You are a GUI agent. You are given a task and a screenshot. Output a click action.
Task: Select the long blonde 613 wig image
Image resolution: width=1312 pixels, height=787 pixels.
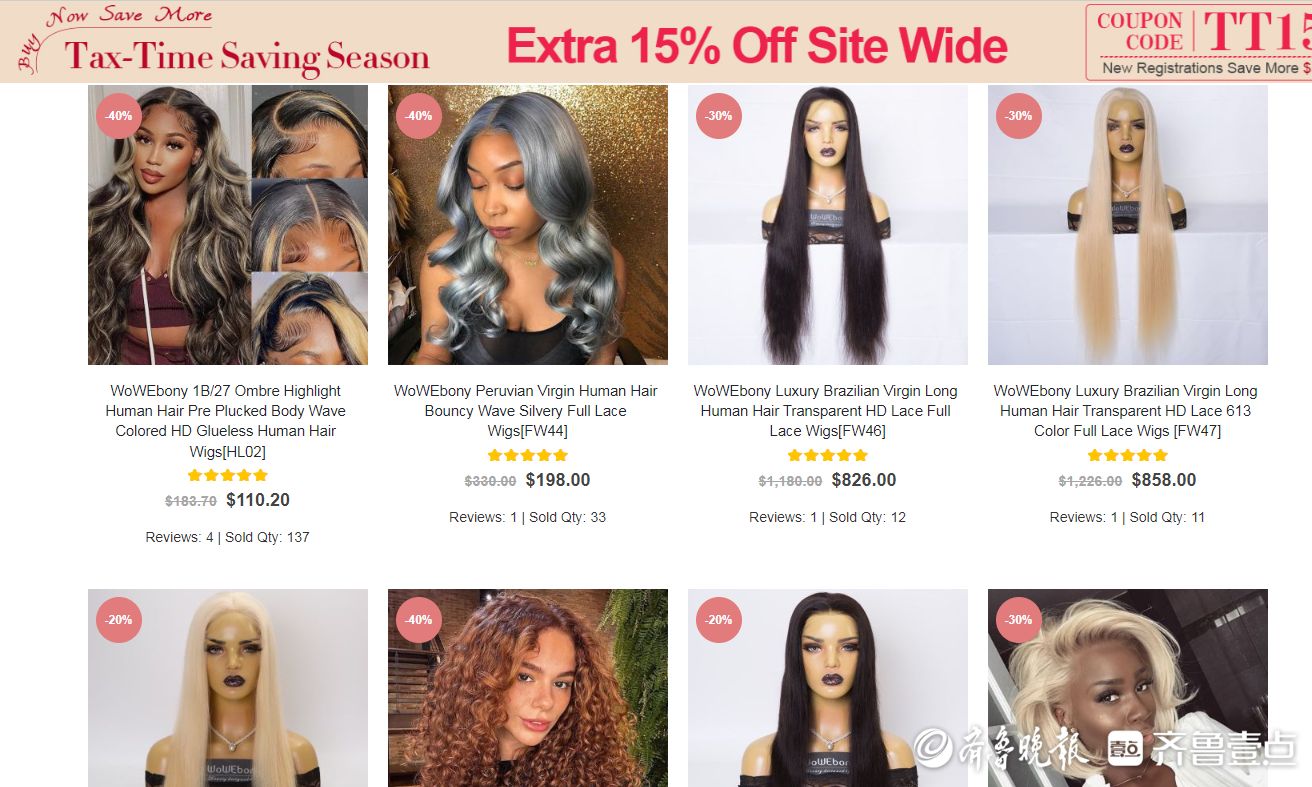(1128, 225)
